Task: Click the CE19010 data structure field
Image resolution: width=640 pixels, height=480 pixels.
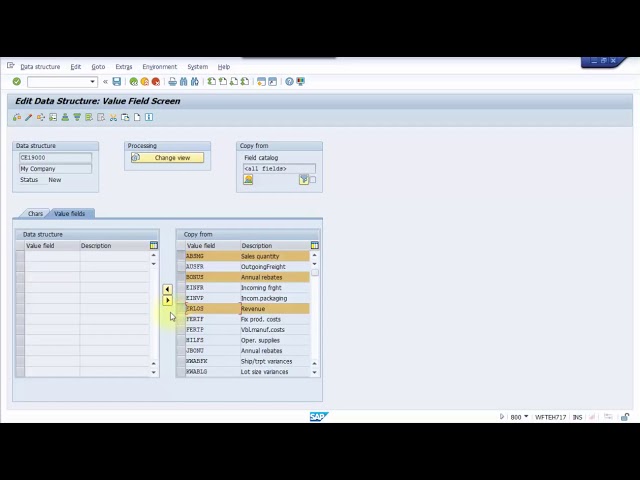Action: click(56, 158)
